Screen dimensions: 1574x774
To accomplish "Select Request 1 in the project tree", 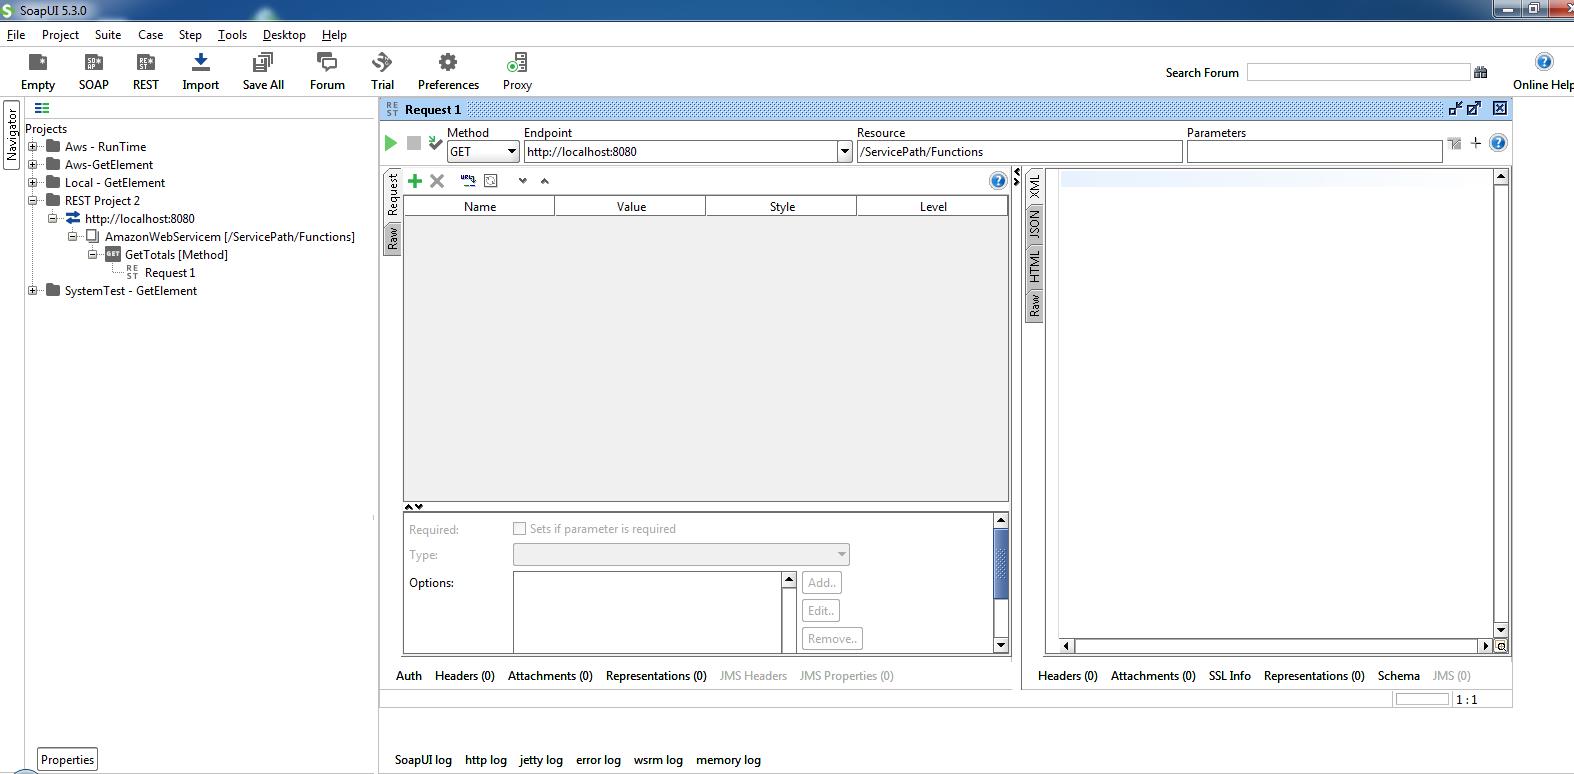I will [x=170, y=273].
